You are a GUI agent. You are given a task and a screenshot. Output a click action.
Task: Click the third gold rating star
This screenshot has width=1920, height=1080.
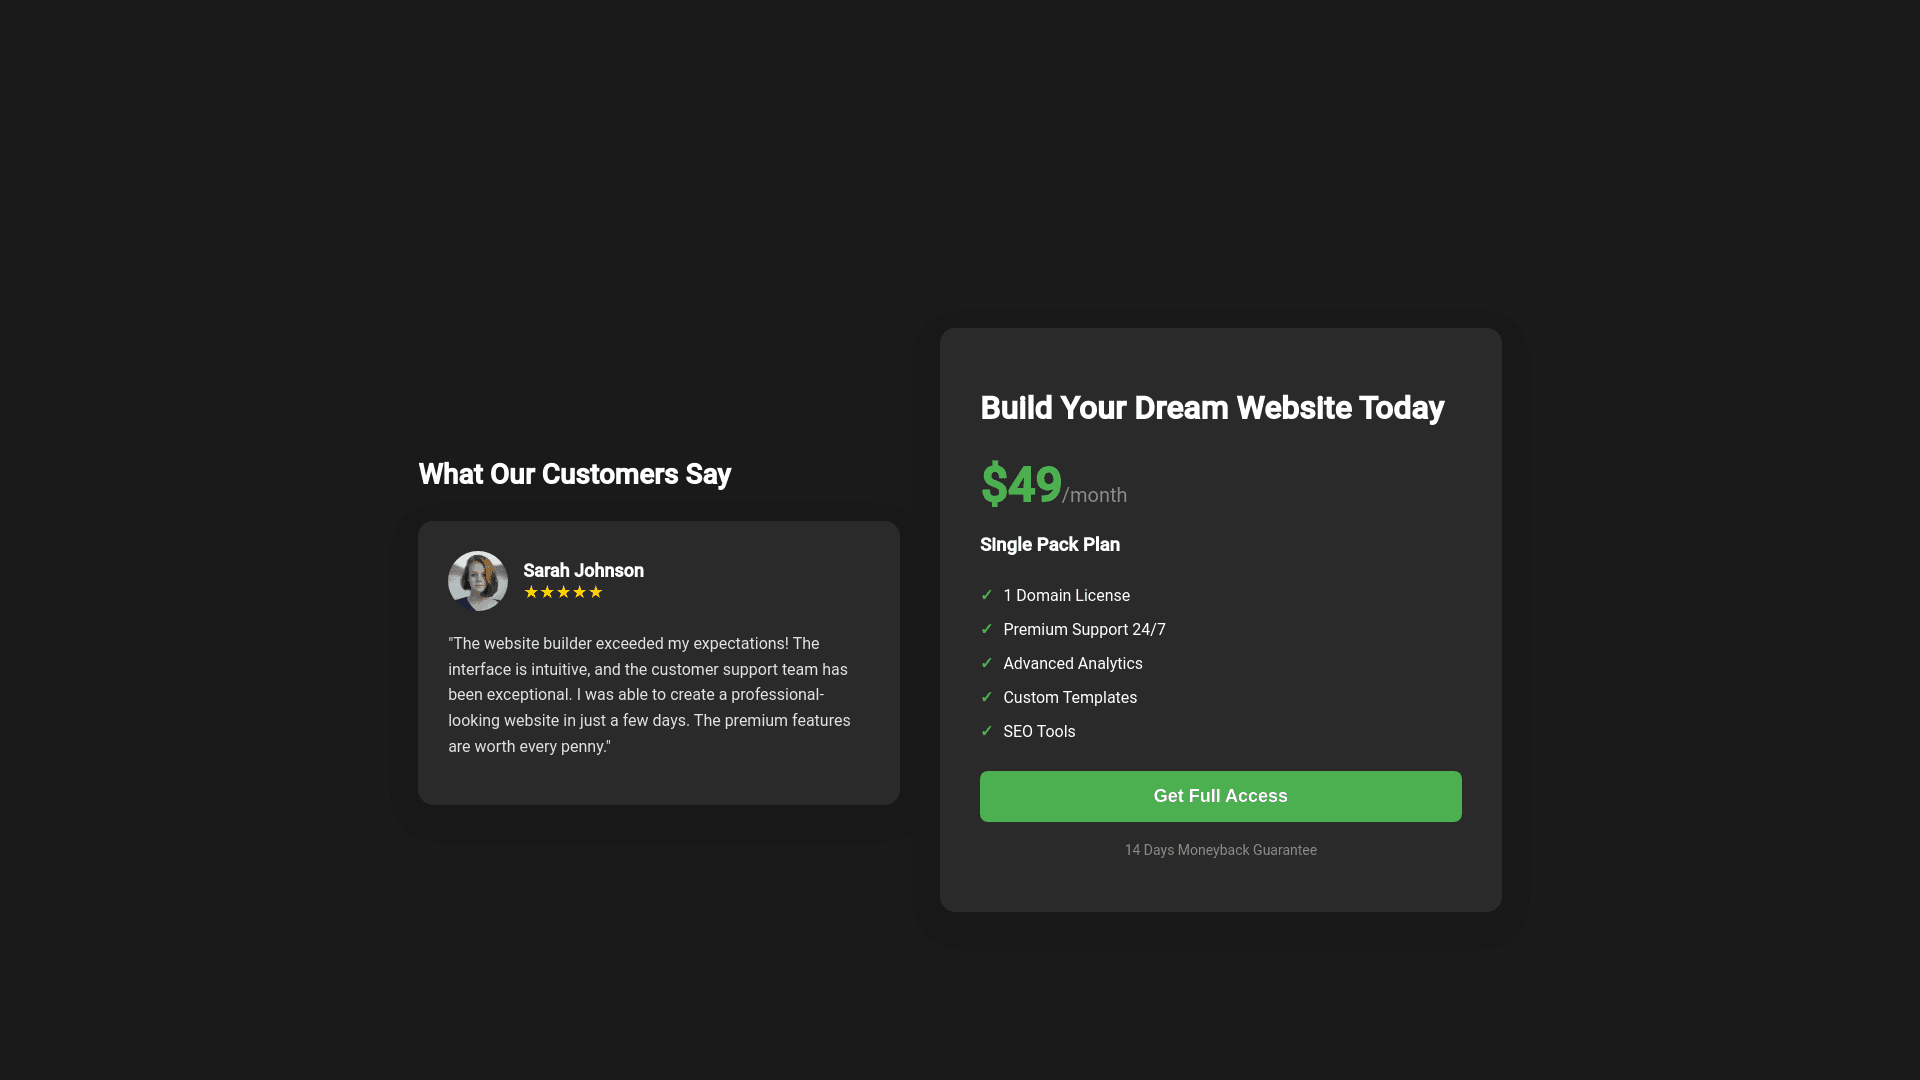[x=563, y=592]
